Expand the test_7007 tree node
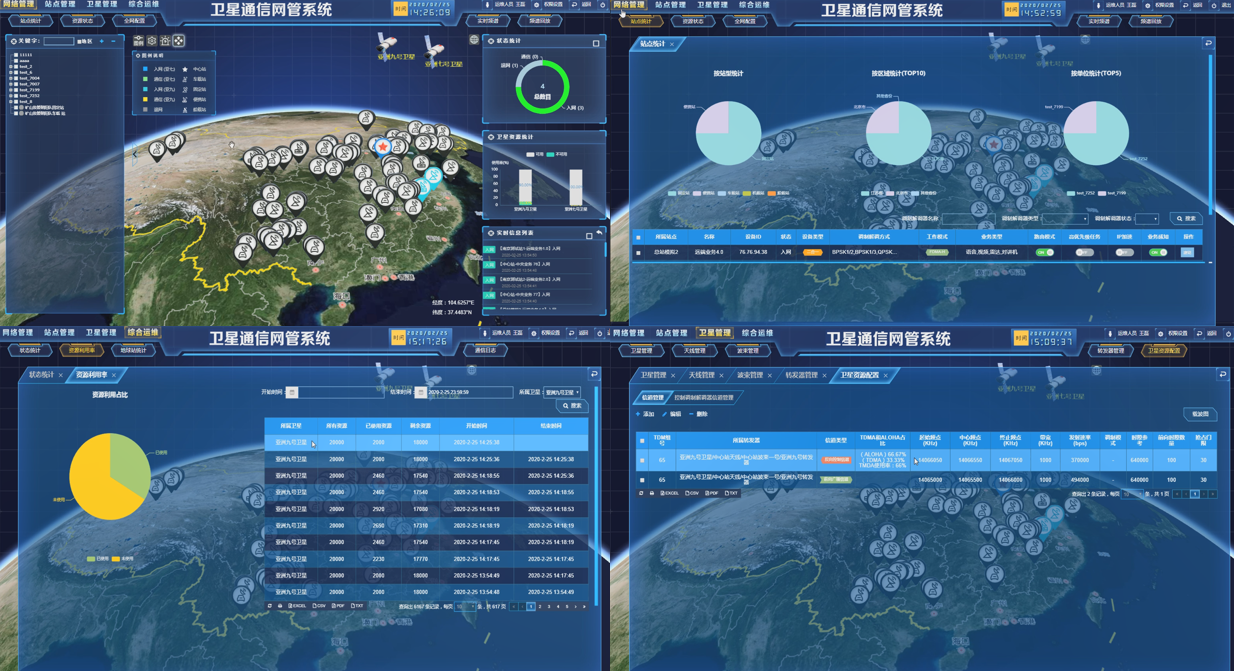The width and height of the screenshot is (1234, 671). [x=11, y=84]
